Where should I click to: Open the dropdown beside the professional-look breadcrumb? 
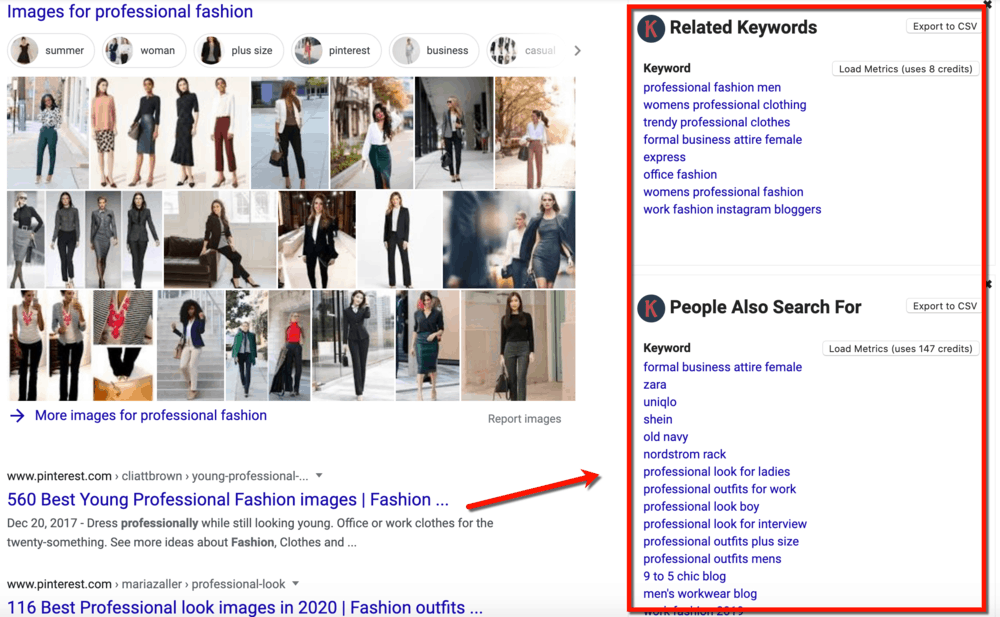[295, 583]
